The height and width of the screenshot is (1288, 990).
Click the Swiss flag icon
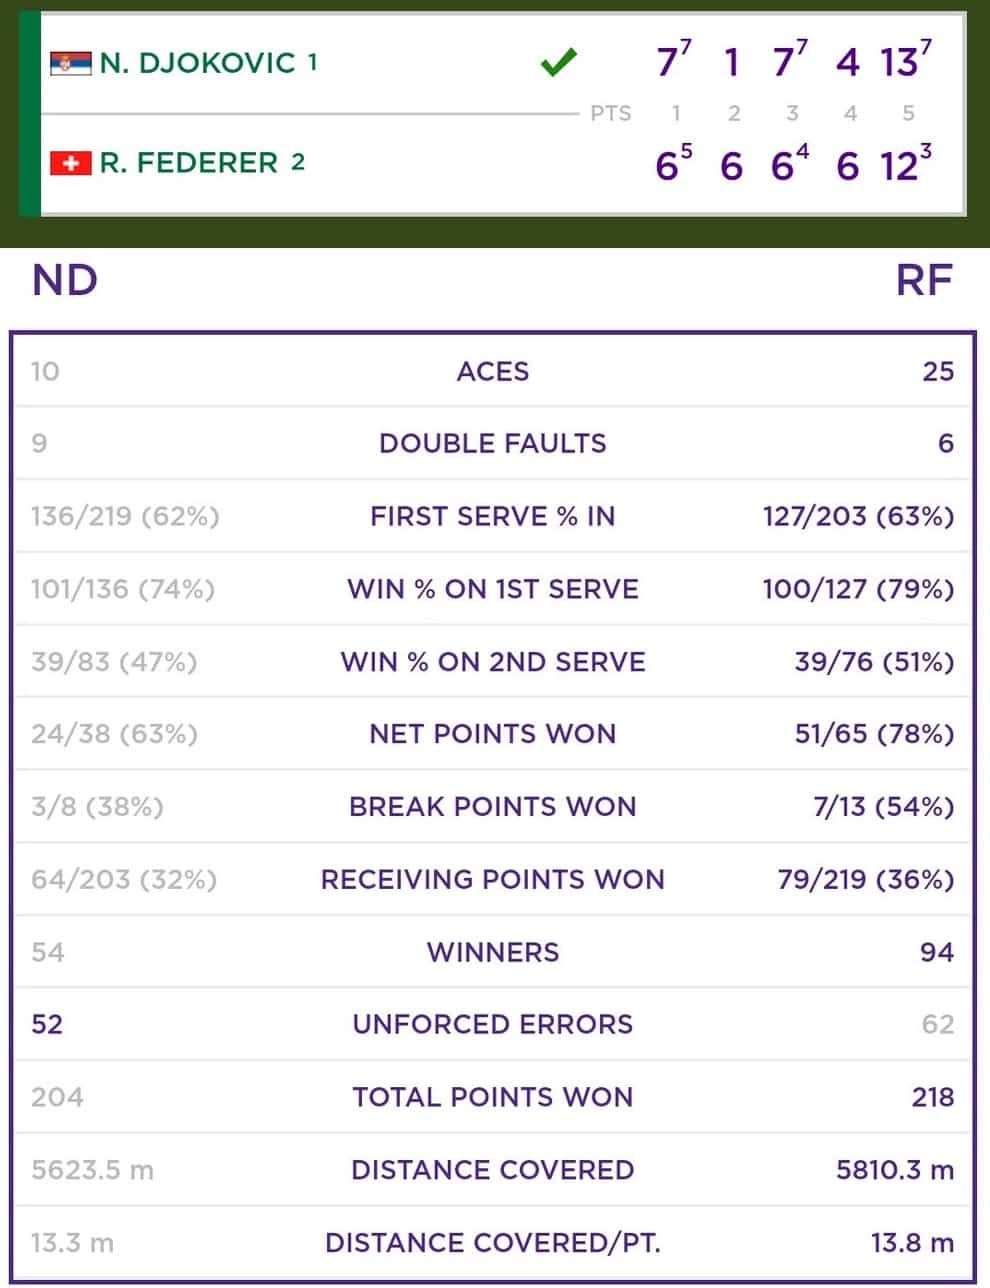[x=71, y=162]
